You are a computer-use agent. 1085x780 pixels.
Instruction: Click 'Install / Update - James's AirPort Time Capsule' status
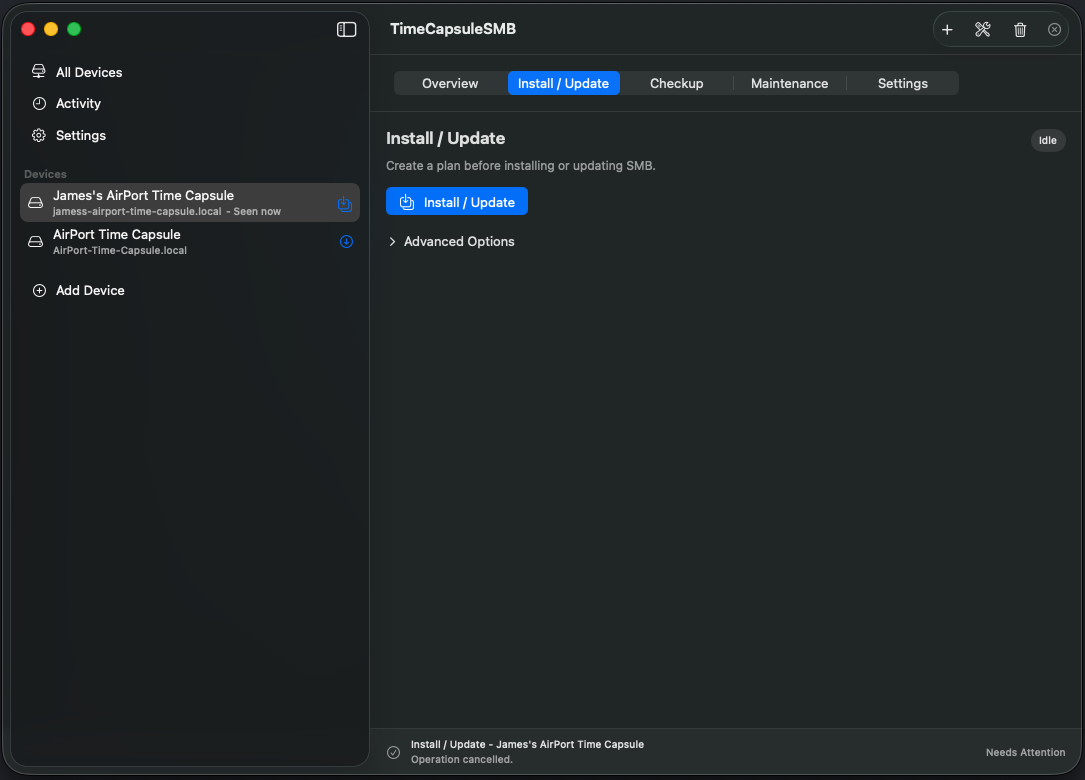point(527,744)
